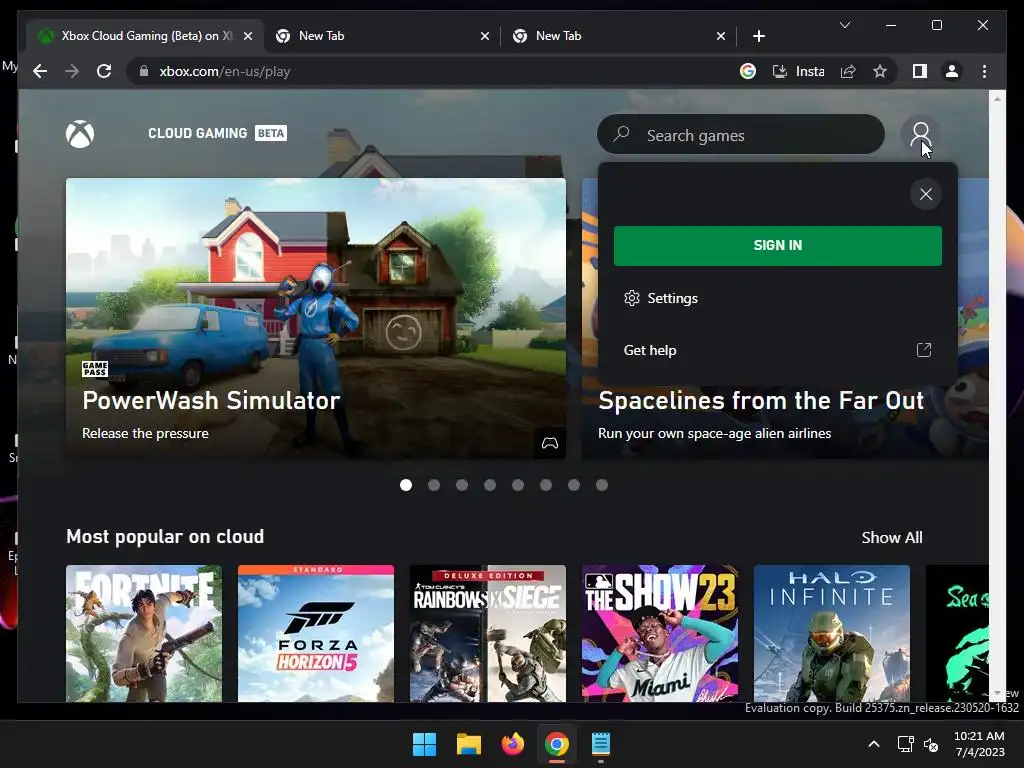Click the Google icon in address bar
Viewport: 1024px width, 768px height.
point(748,71)
